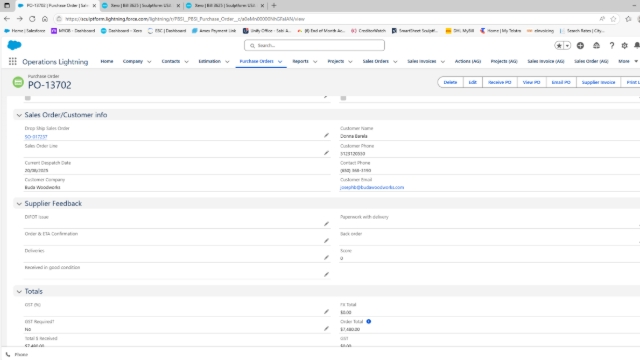Open the Projects (AG) tab
640x360 pixels.
click(x=504, y=61)
